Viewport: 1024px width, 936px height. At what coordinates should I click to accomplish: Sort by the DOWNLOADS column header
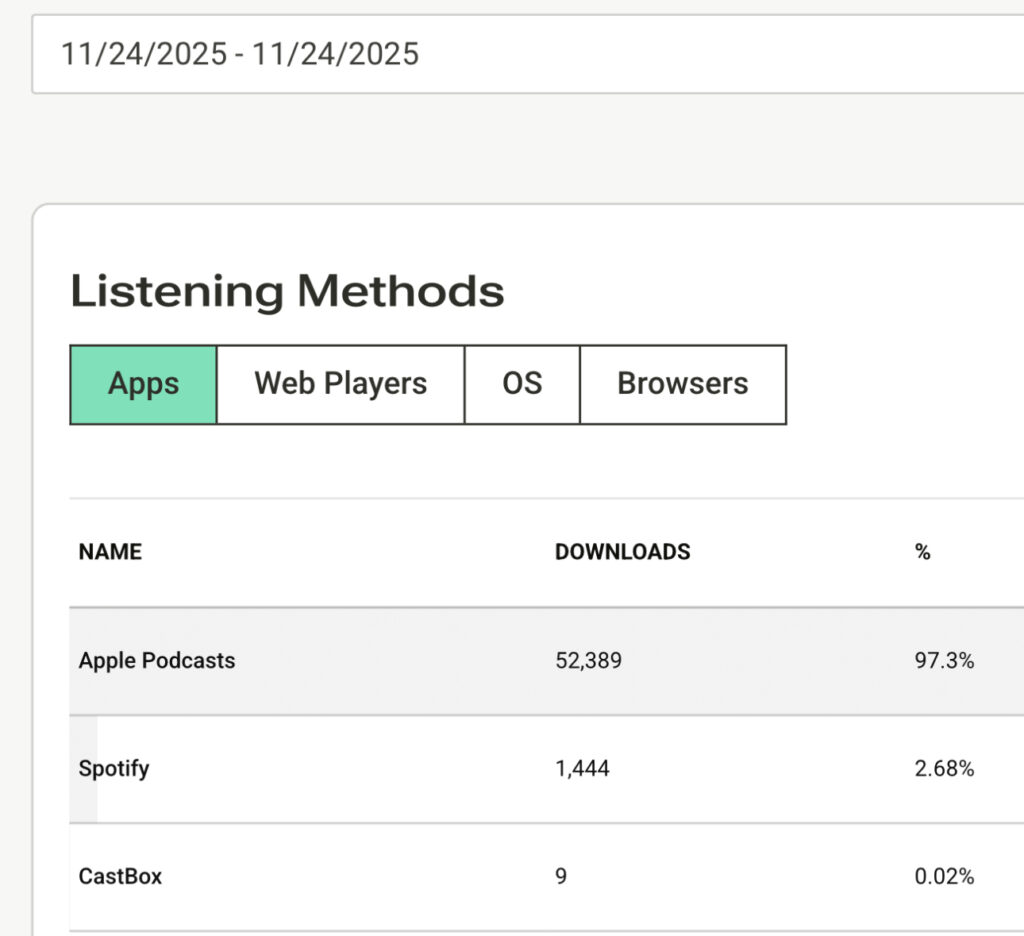pyautogui.click(x=622, y=552)
